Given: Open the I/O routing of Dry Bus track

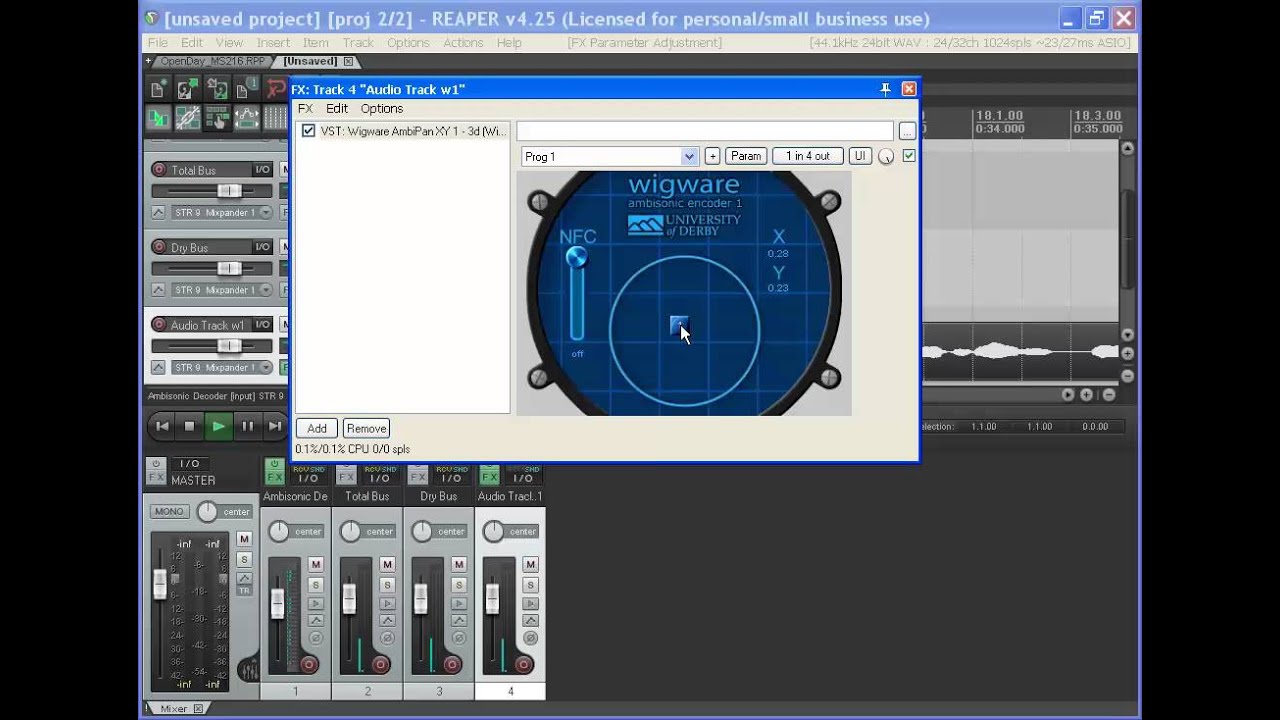Looking at the screenshot, I should pyautogui.click(x=262, y=247).
